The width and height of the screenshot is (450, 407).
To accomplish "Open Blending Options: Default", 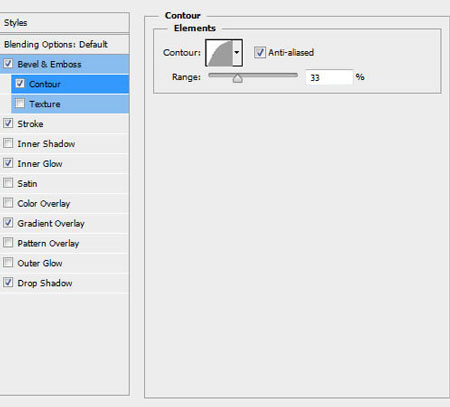I will tap(64, 44).
